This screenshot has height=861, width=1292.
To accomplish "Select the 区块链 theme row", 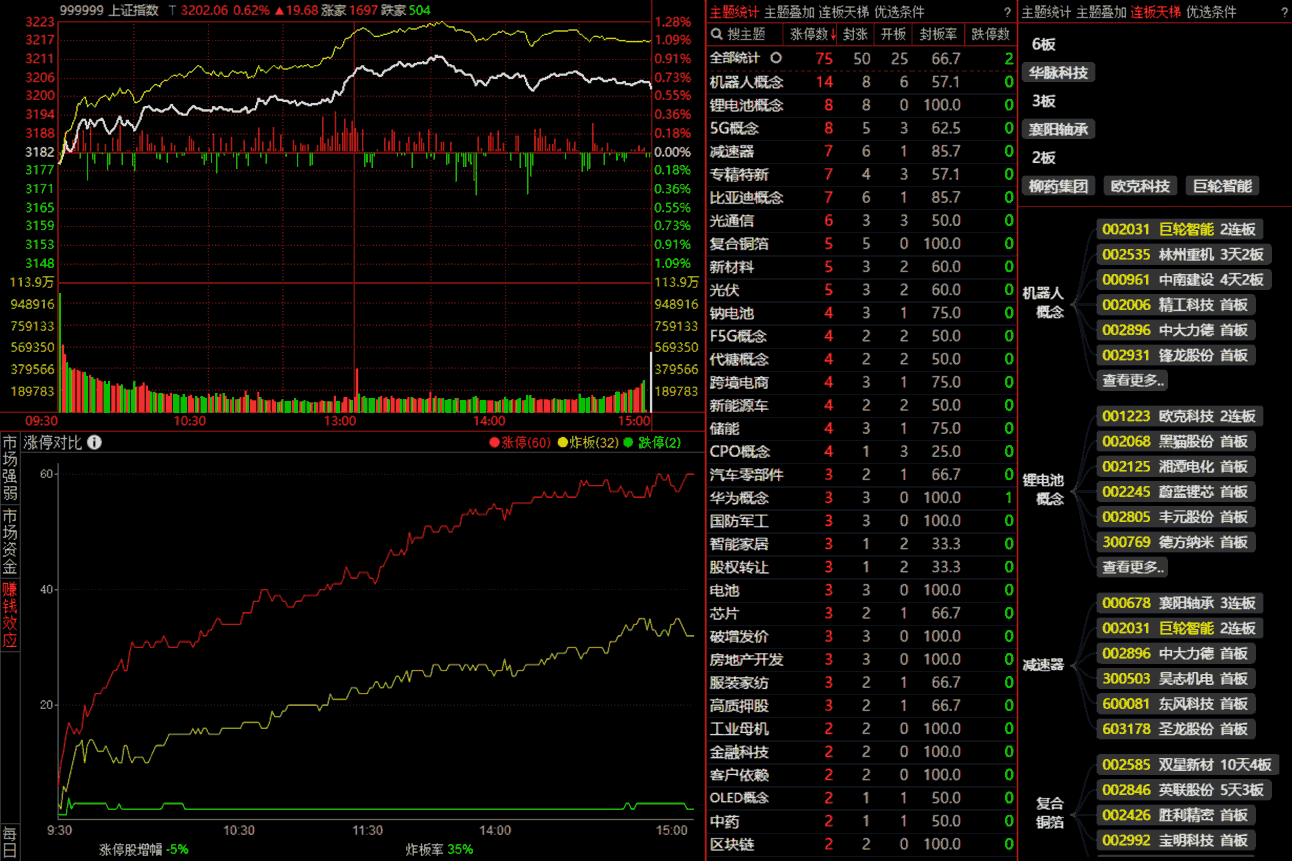I will [x=861, y=844].
